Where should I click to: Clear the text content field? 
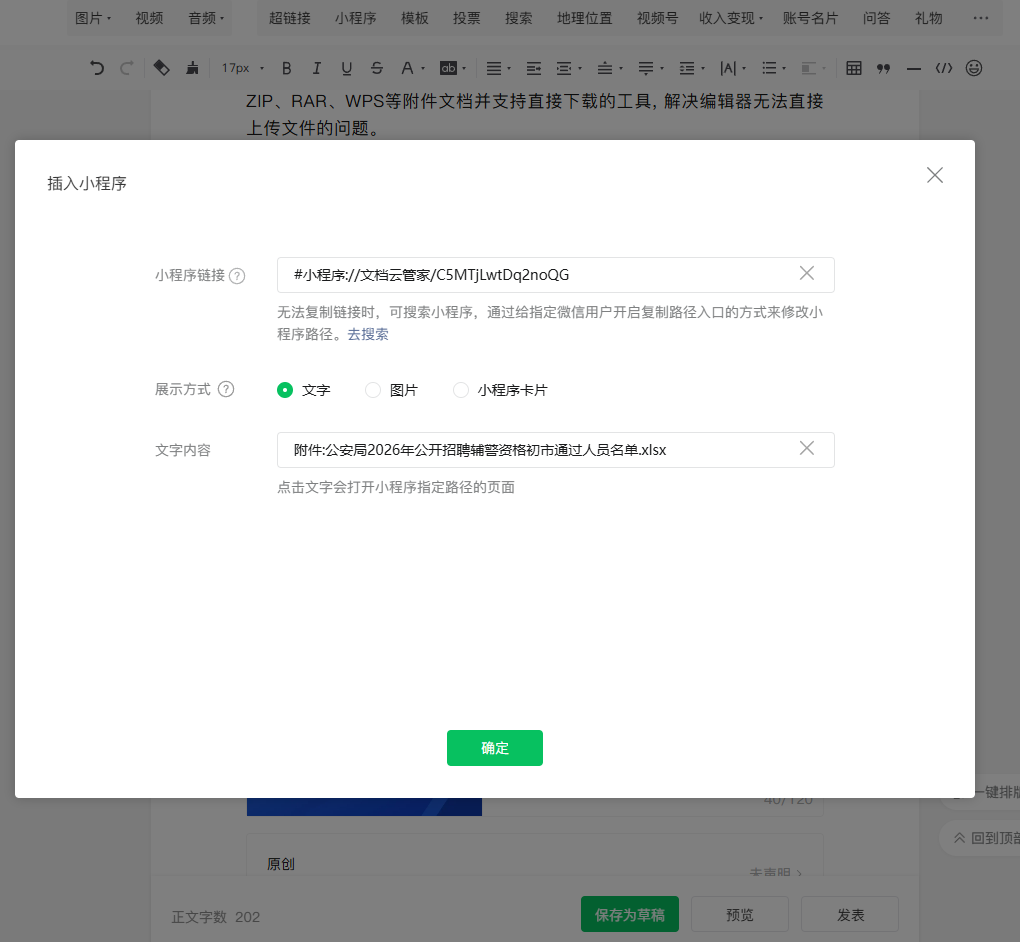(807, 449)
